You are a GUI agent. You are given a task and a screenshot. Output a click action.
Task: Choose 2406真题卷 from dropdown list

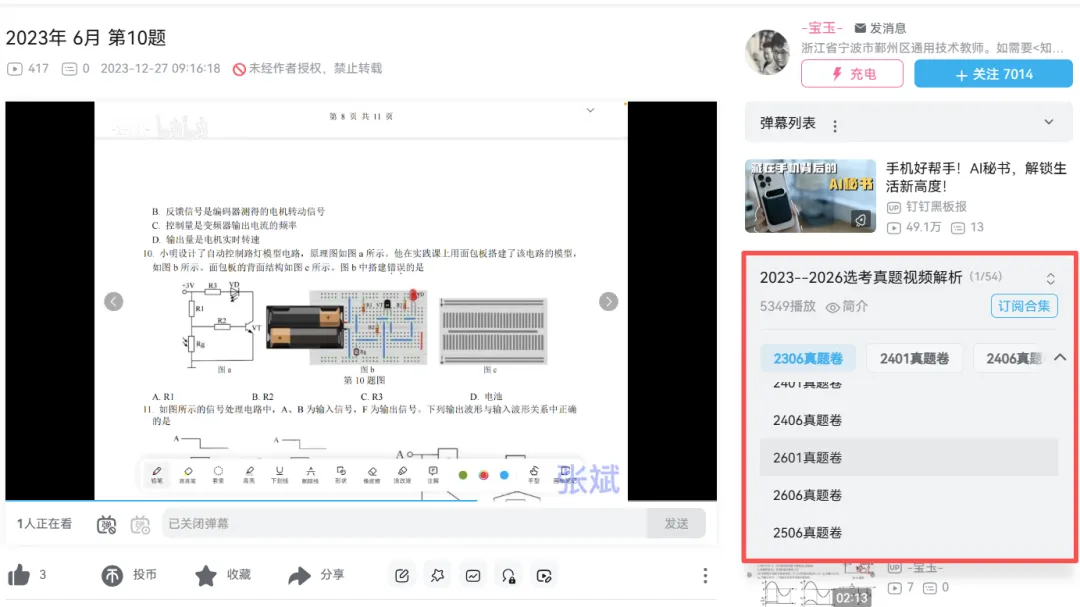pos(908,420)
